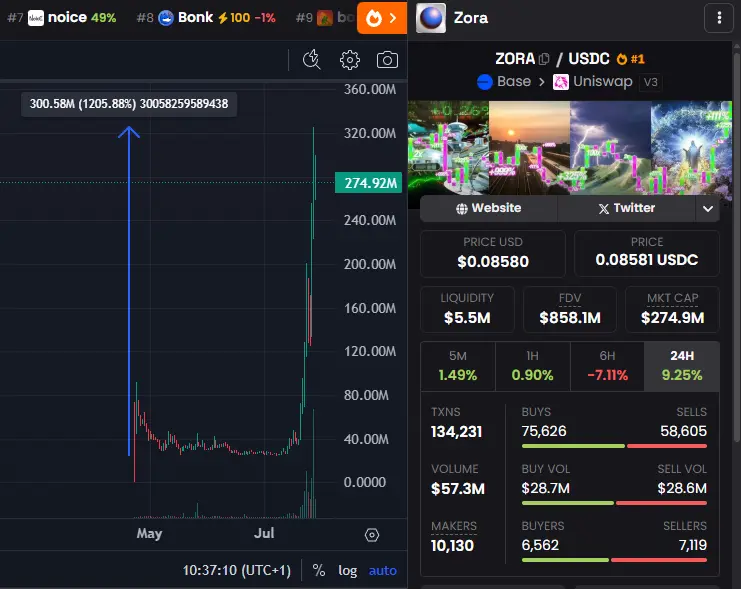Toggle percent scale on the chart

pyautogui.click(x=319, y=570)
